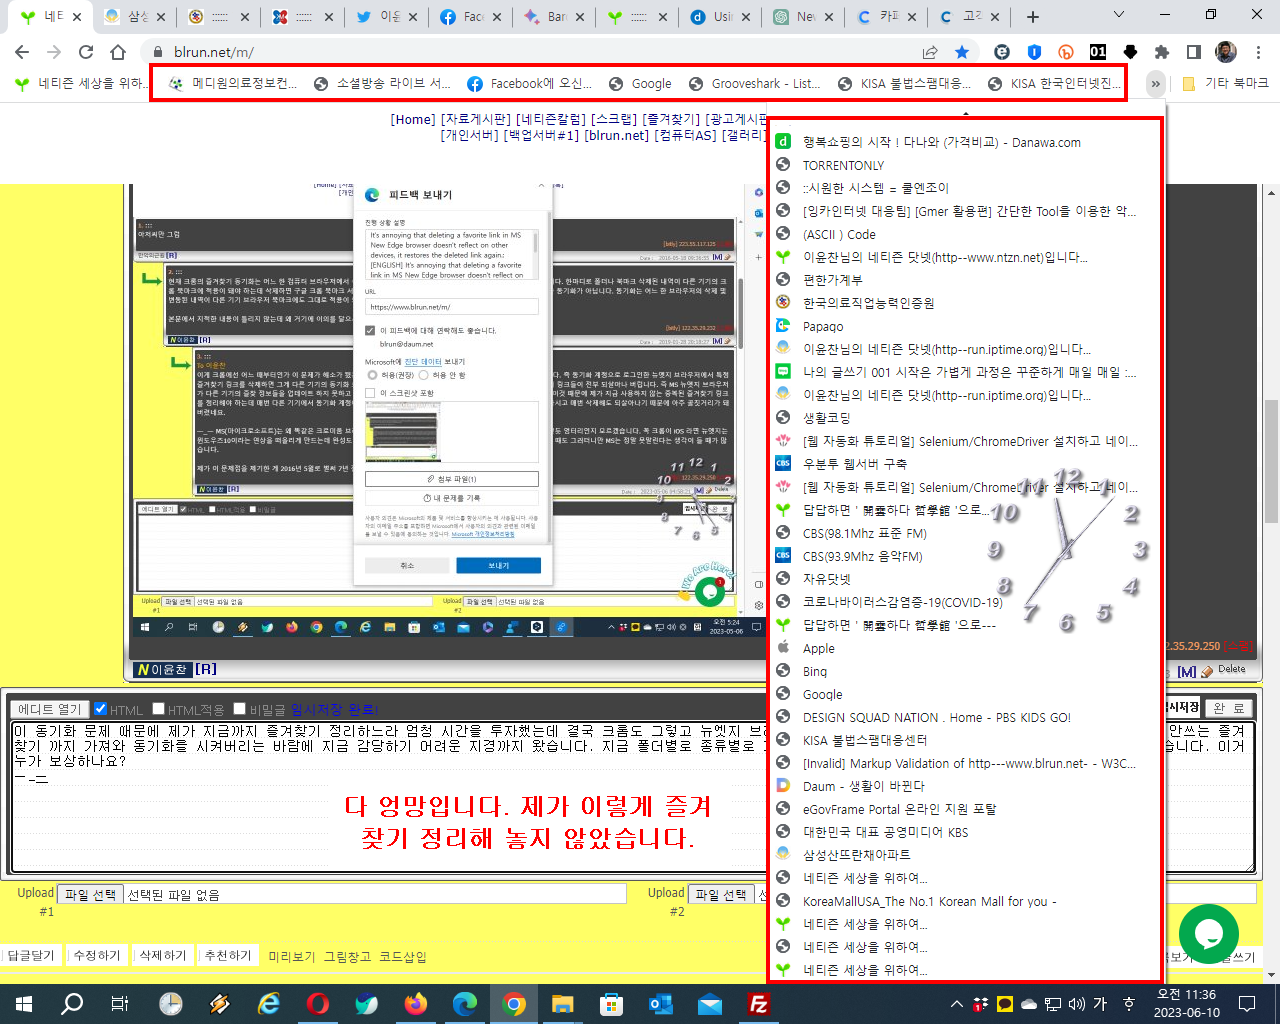Open CBS(93.9Mhz 음악FM) bookmark
1280x1024 pixels.
pyautogui.click(x=862, y=556)
